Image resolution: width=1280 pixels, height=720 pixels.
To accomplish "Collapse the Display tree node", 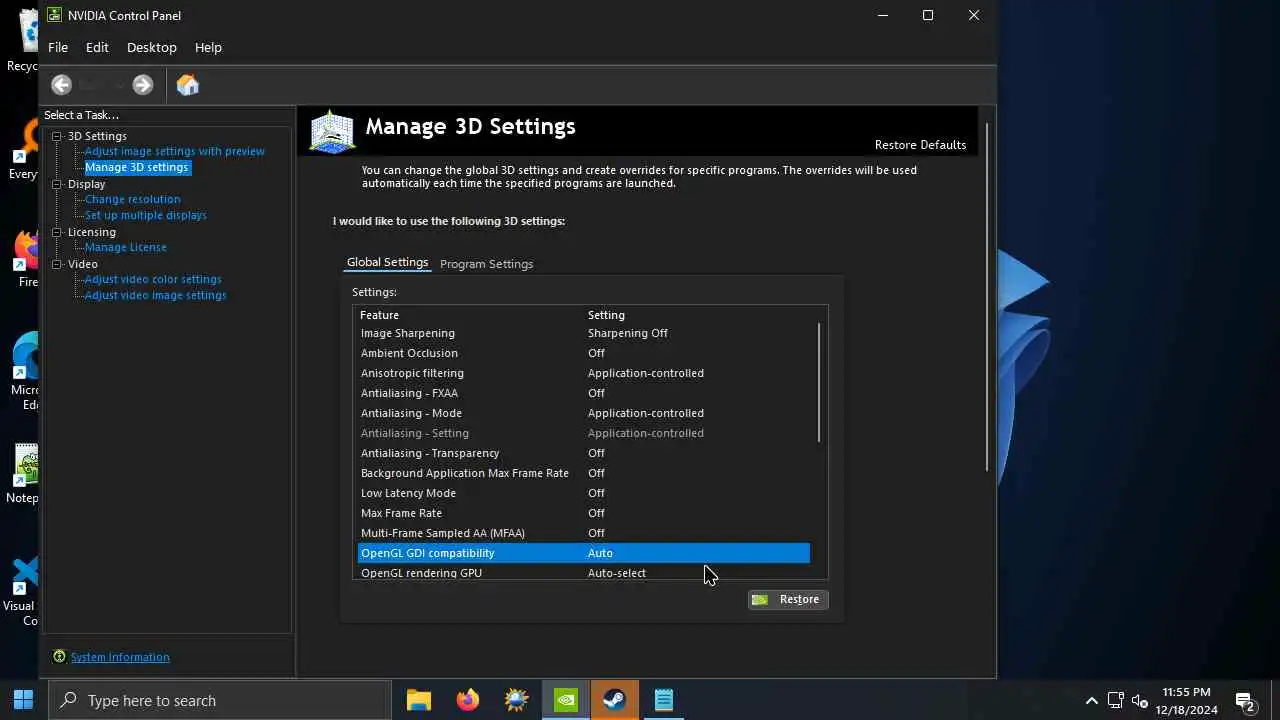I will click(57, 184).
